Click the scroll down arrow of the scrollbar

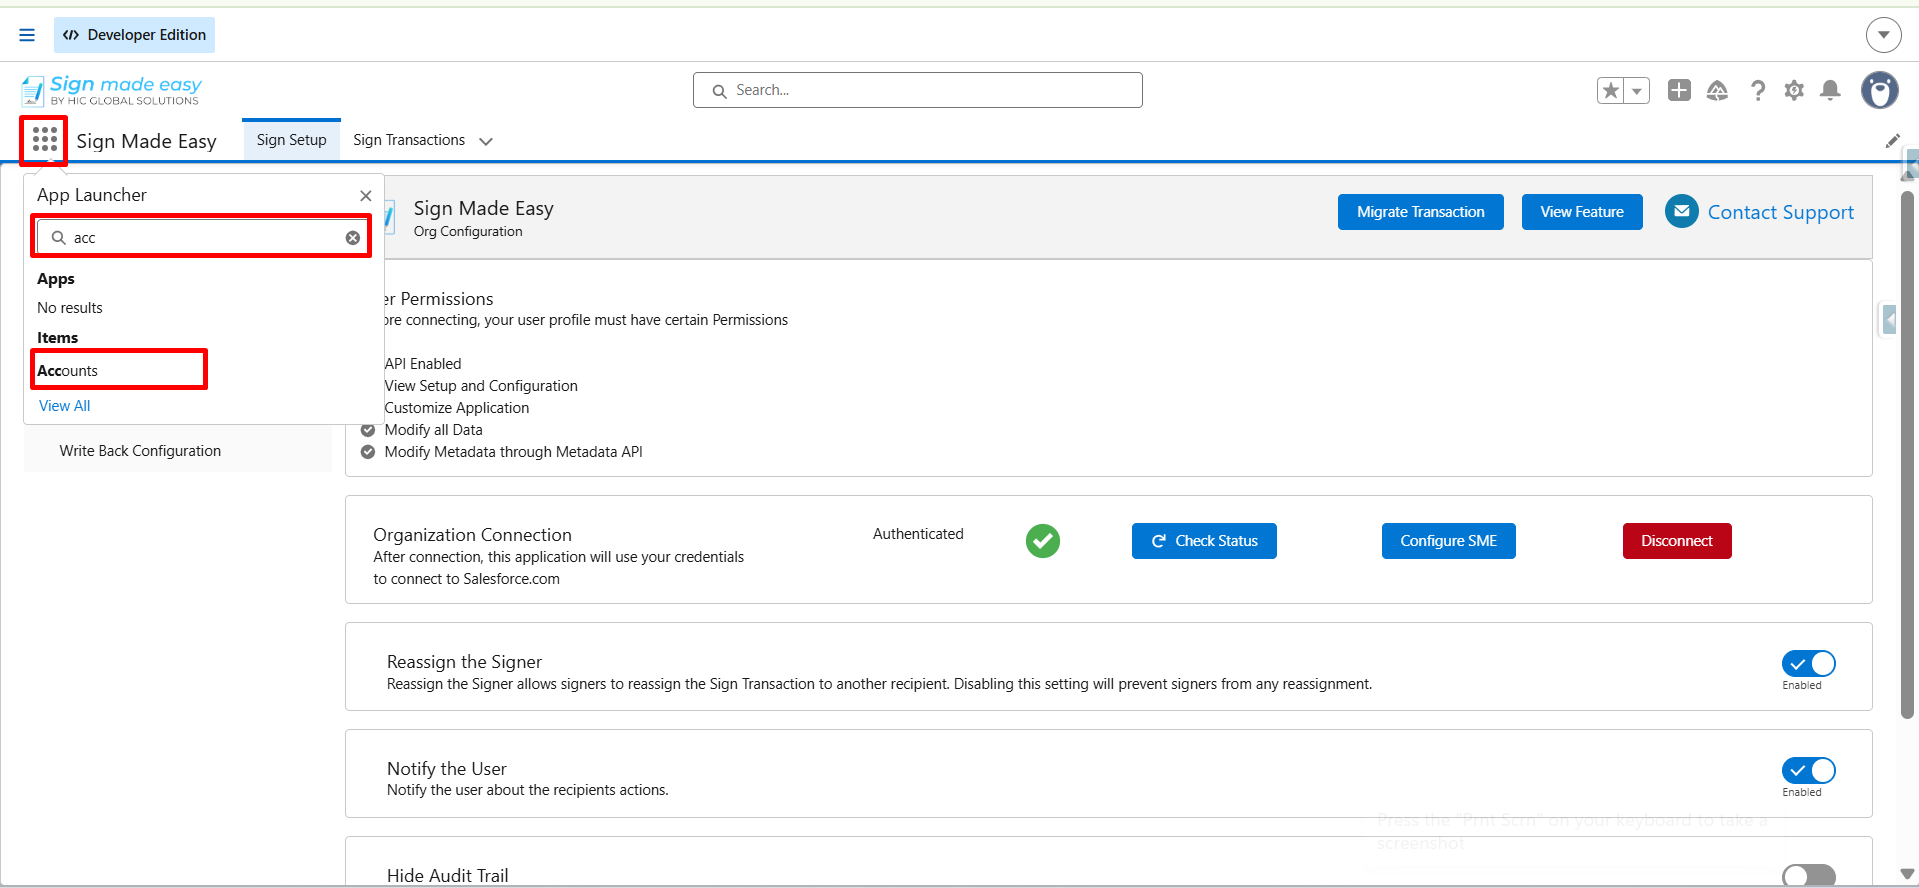tap(1907, 874)
